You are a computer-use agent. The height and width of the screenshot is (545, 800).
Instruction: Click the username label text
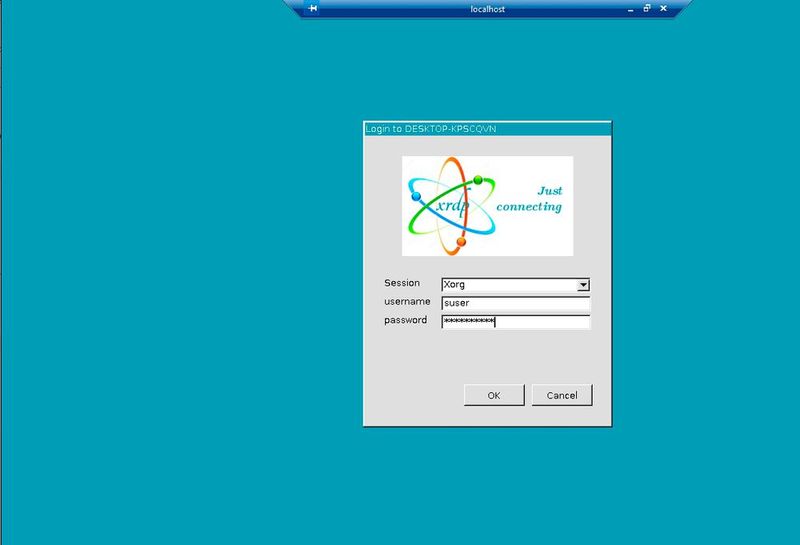click(407, 302)
